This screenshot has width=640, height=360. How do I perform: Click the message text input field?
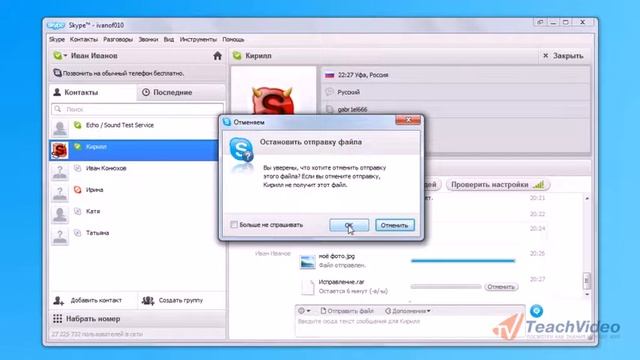(x=410, y=327)
